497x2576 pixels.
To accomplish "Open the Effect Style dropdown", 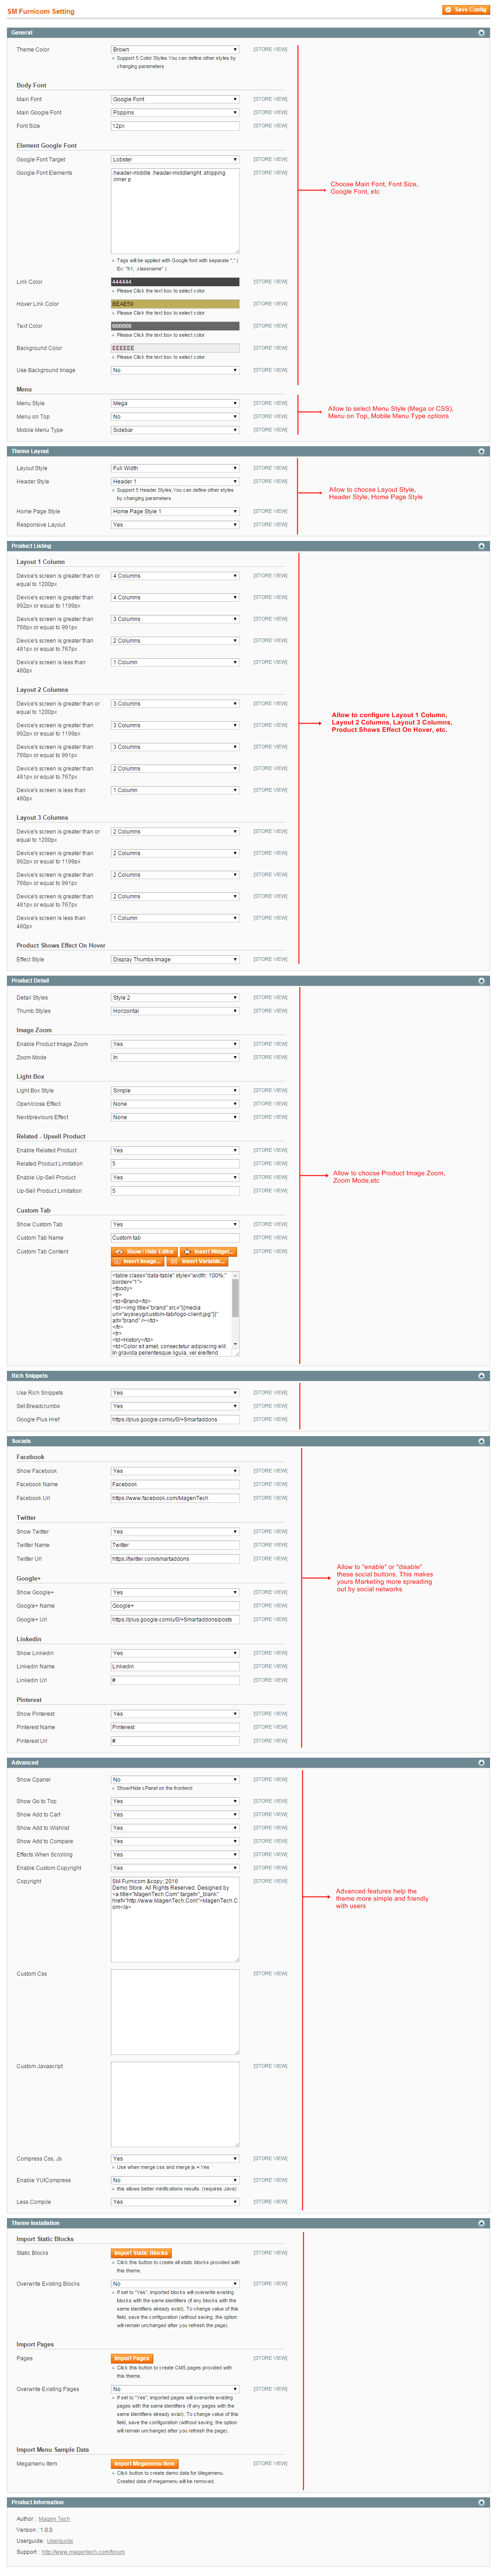I will [x=175, y=959].
